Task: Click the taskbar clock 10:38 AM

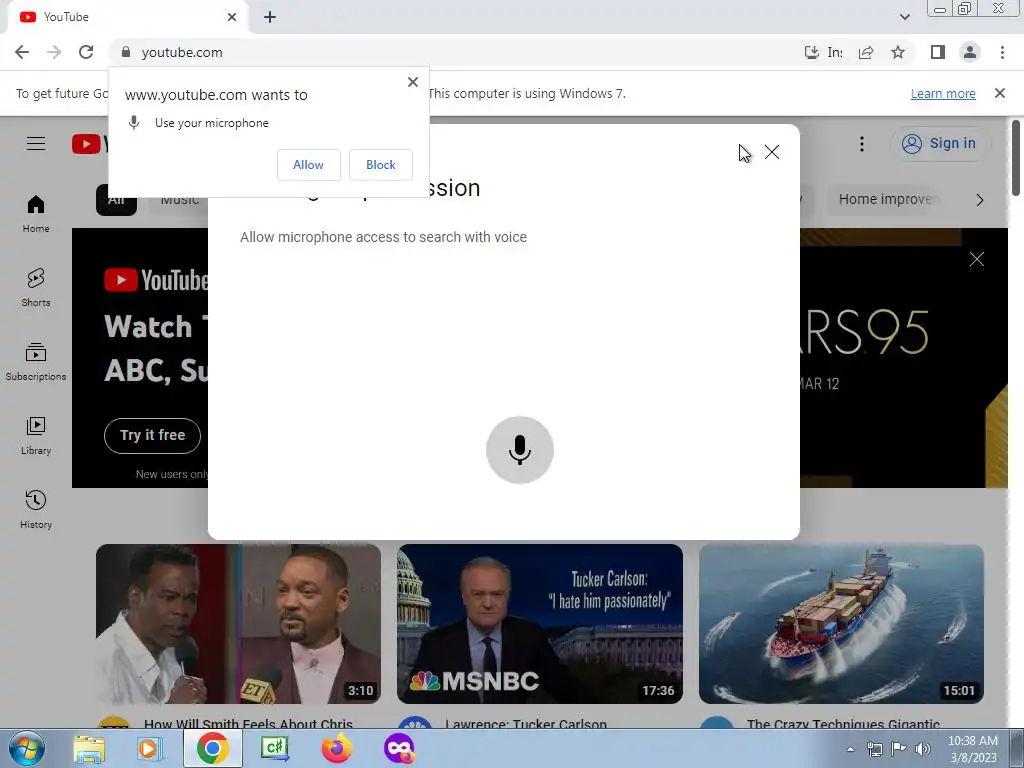Action: coord(972,749)
